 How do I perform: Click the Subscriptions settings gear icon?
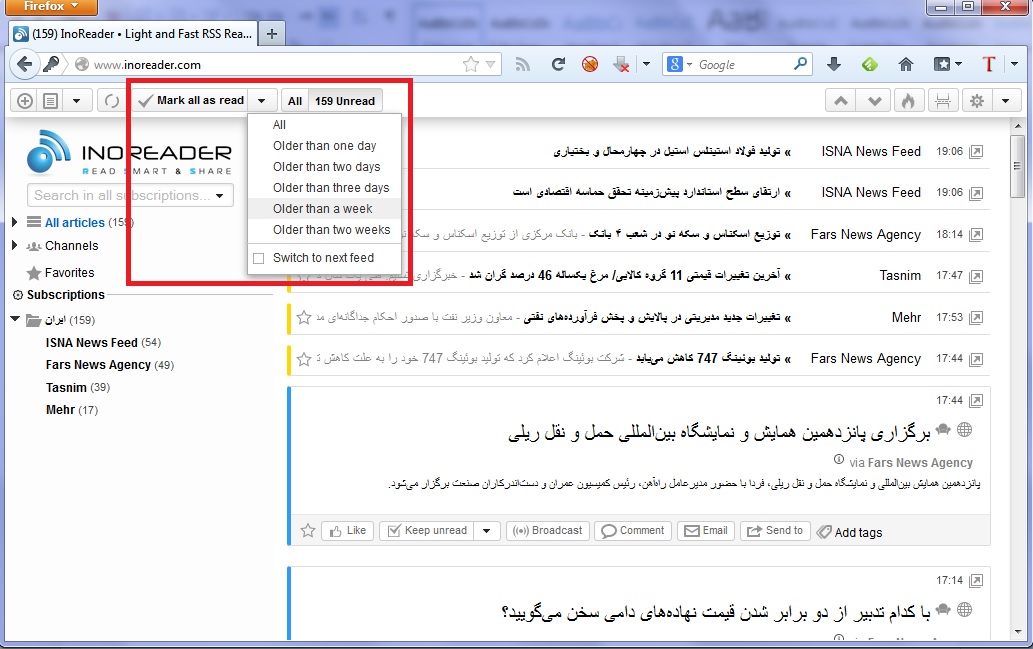pos(18,295)
